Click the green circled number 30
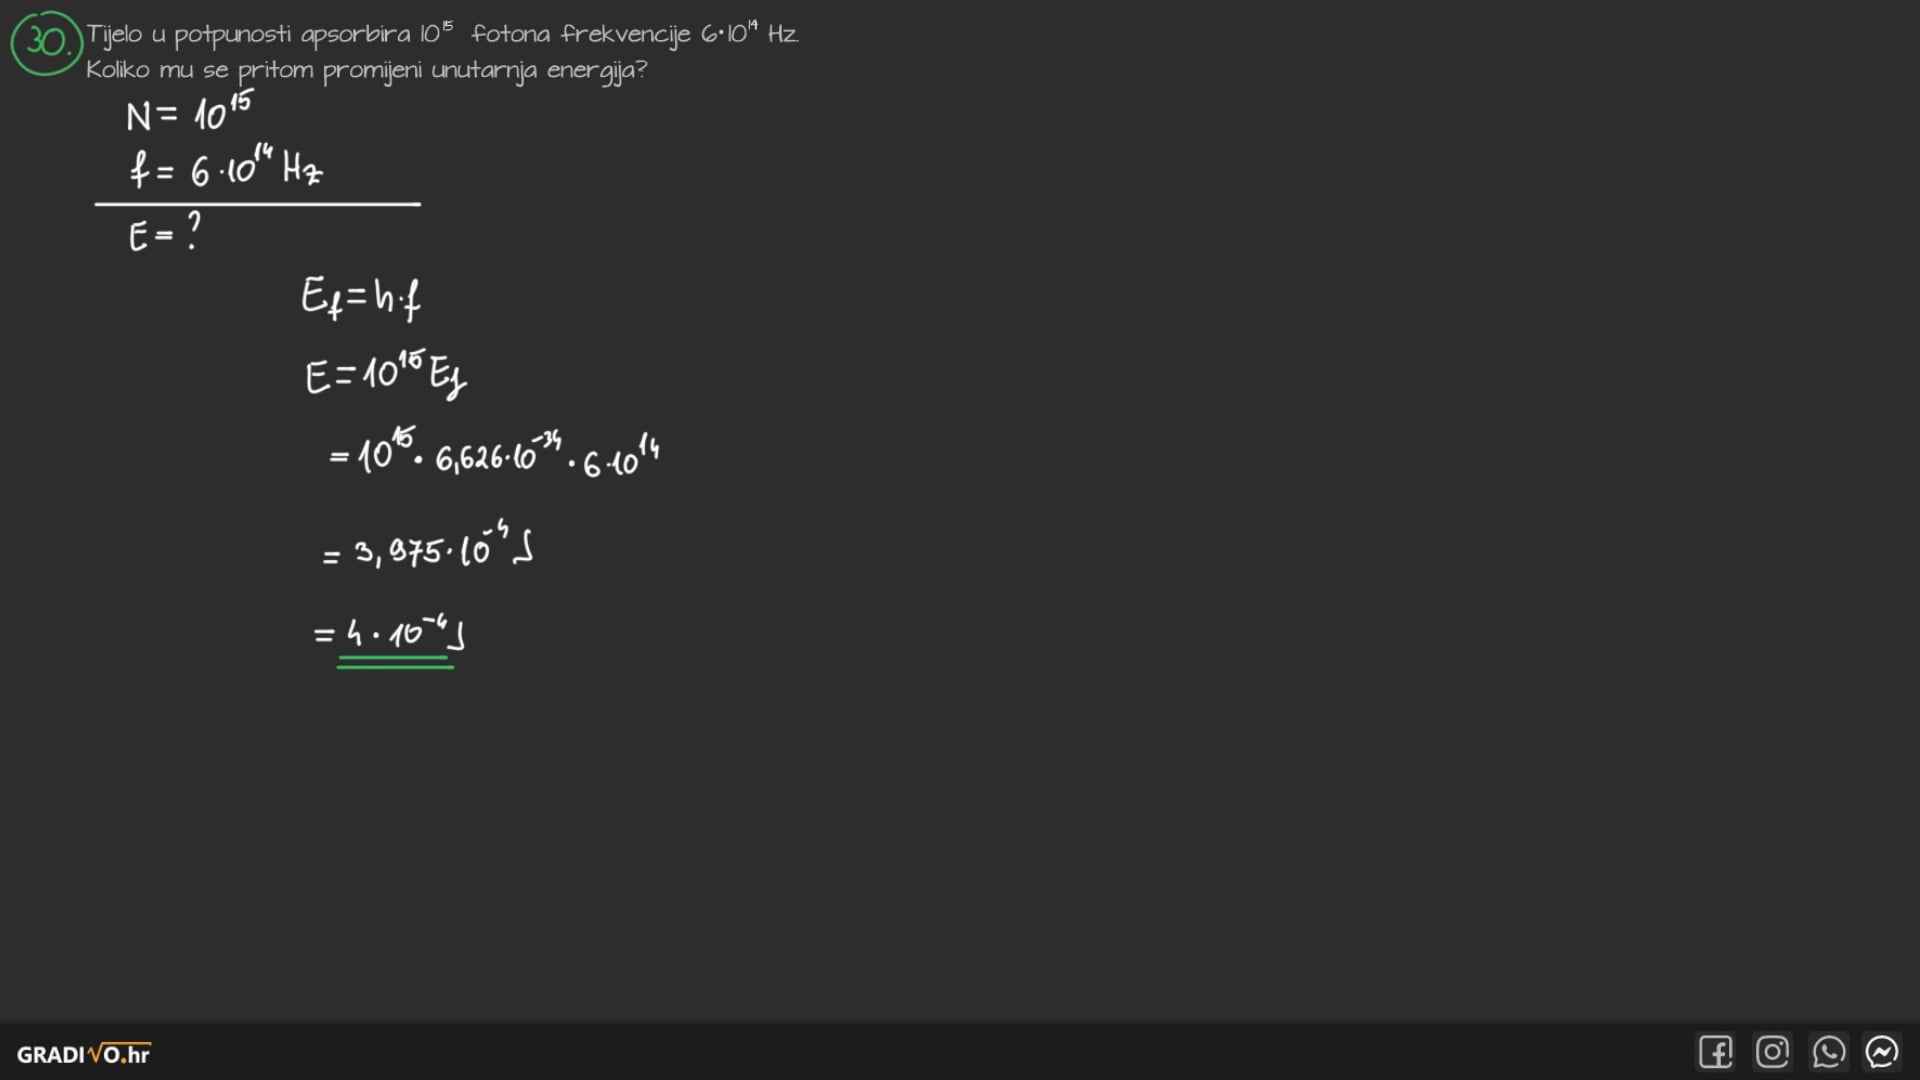The width and height of the screenshot is (1920, 1080). [46, 43]
